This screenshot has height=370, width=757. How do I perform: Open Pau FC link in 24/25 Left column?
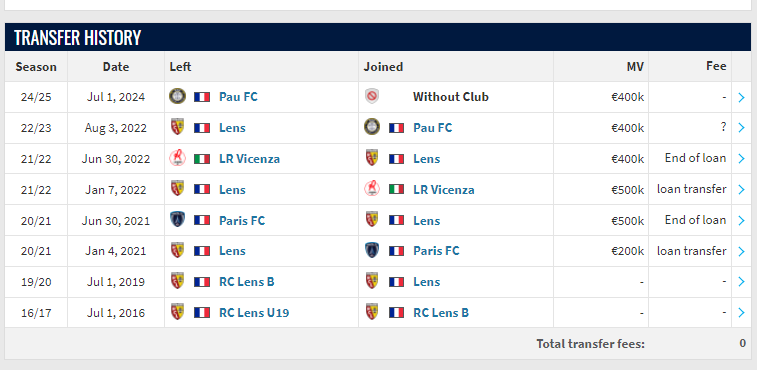pyautogui.click(x=238, y=97)
